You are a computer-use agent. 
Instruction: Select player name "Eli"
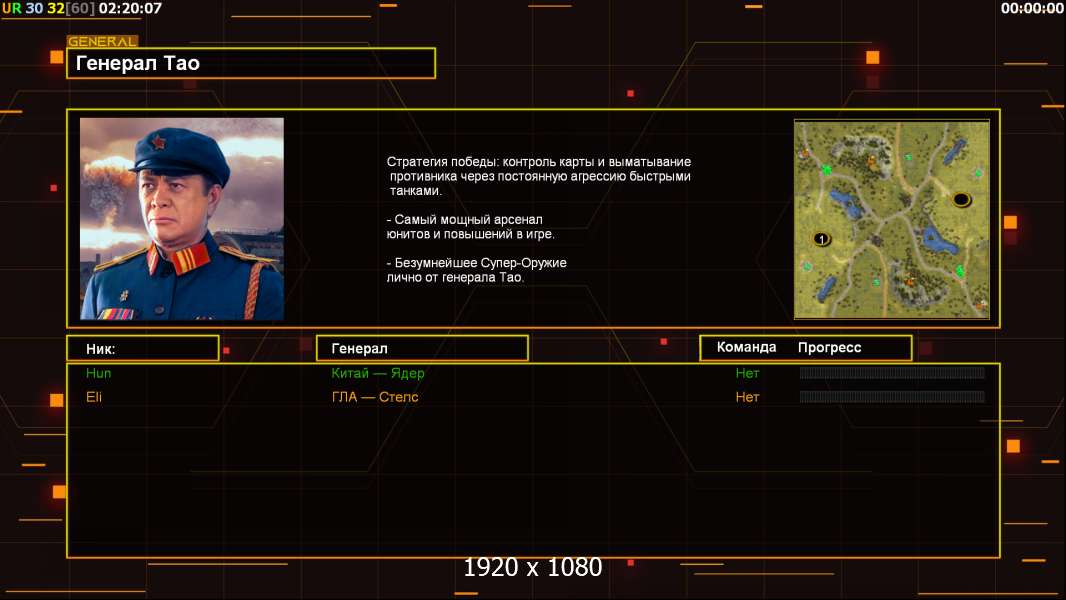(94, 397)
